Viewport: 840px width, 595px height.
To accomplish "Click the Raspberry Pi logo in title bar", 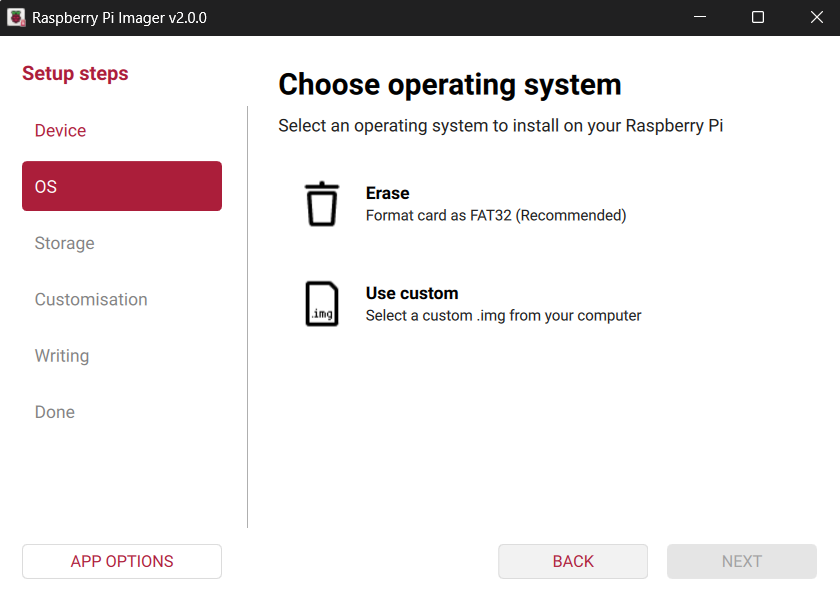I will click(16, 18).
